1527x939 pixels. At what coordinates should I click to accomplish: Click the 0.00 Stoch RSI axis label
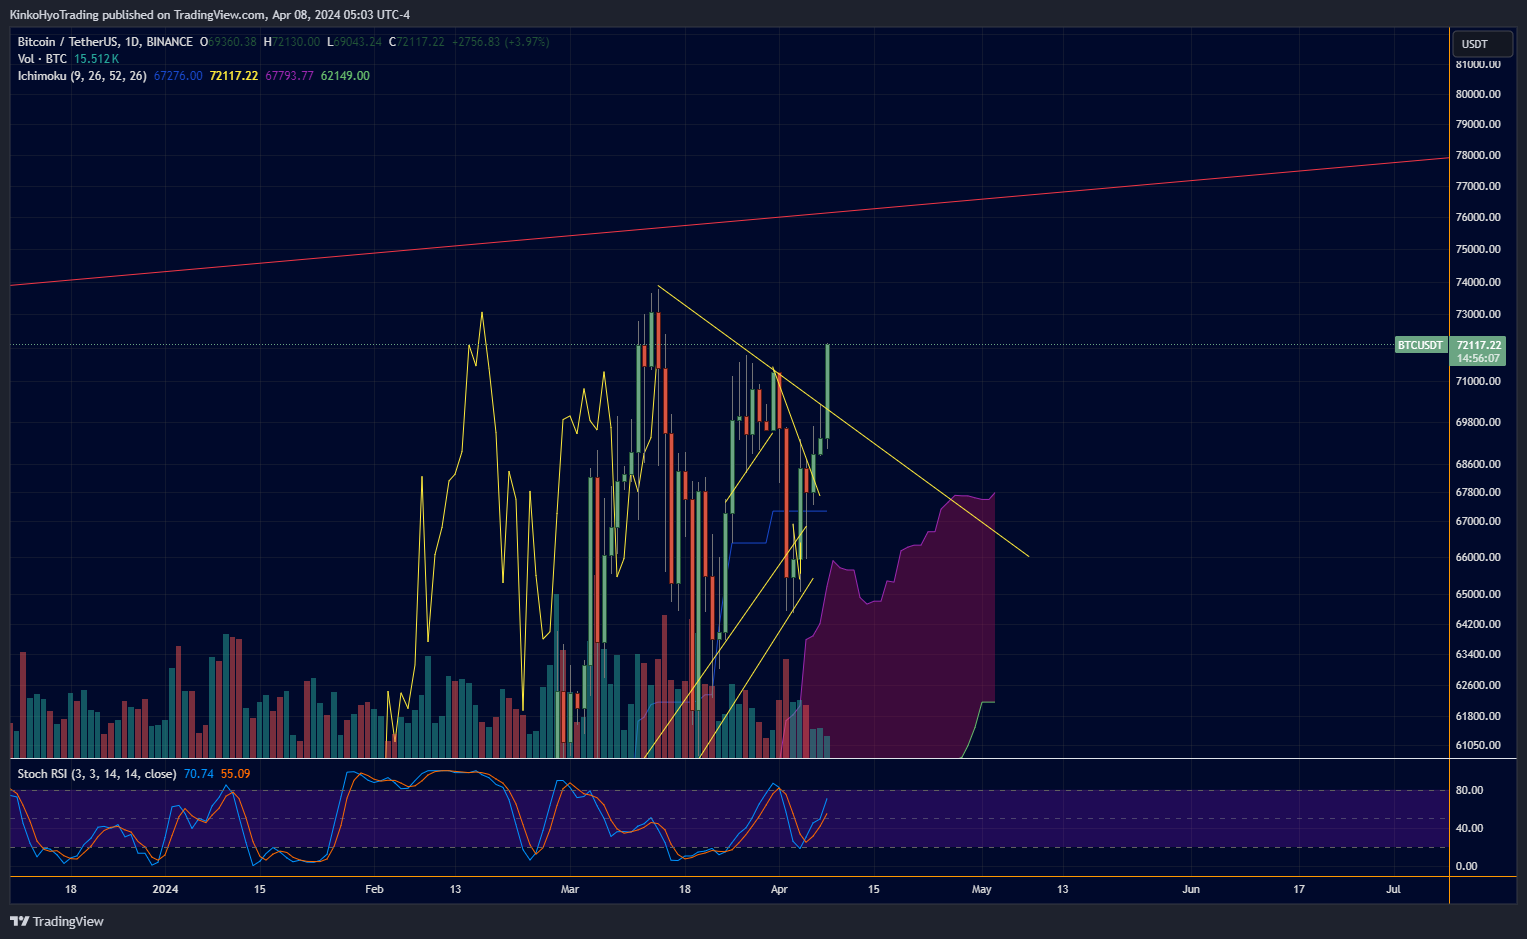1466,866
